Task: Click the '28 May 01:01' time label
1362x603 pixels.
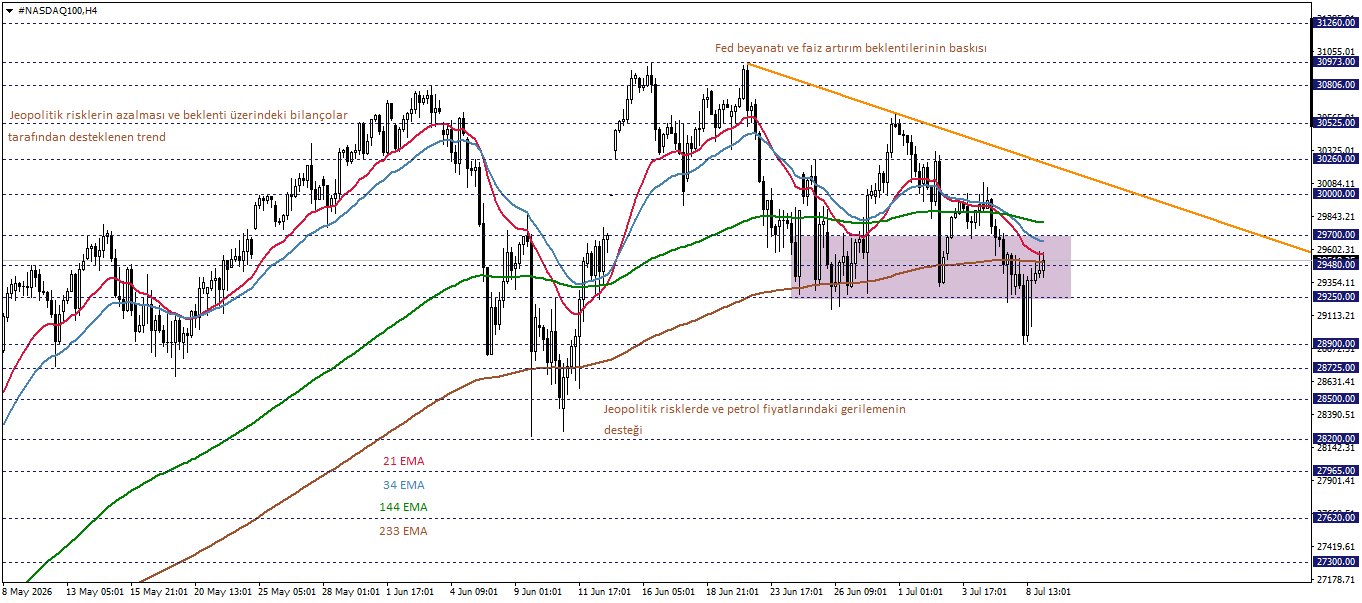Action: [352, 591]
